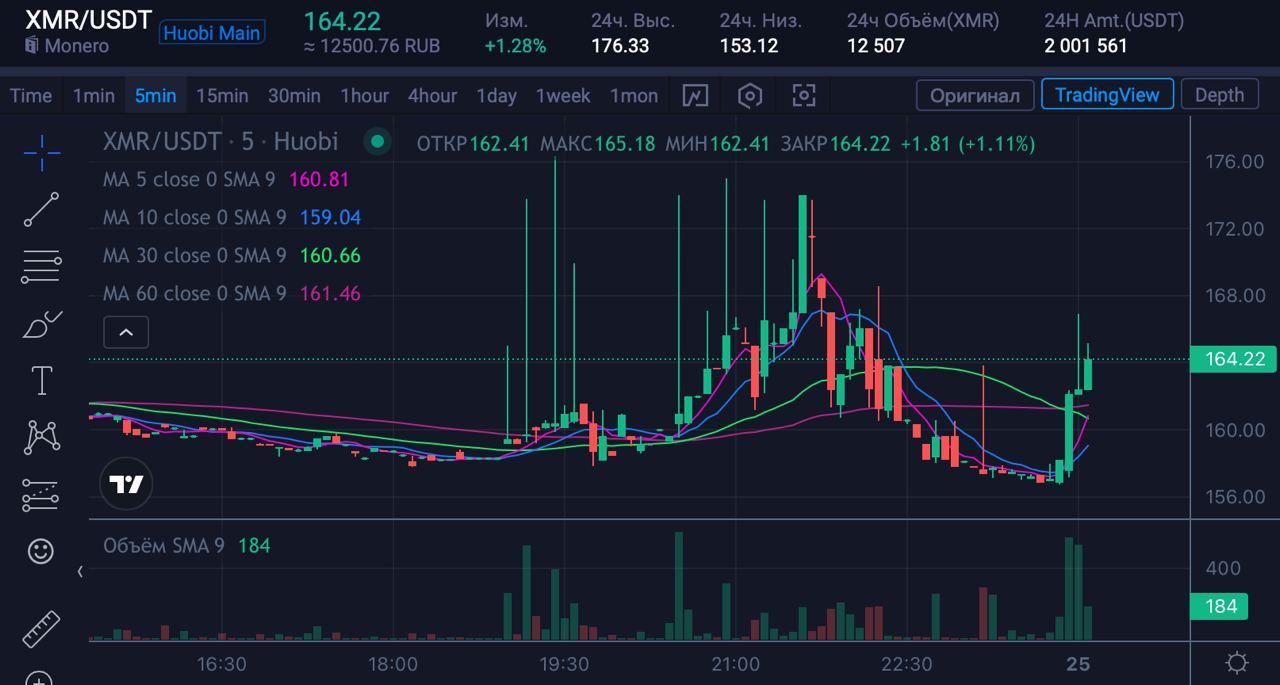
Task: Select the trend line drawing tool
Action: coord(41,209)
